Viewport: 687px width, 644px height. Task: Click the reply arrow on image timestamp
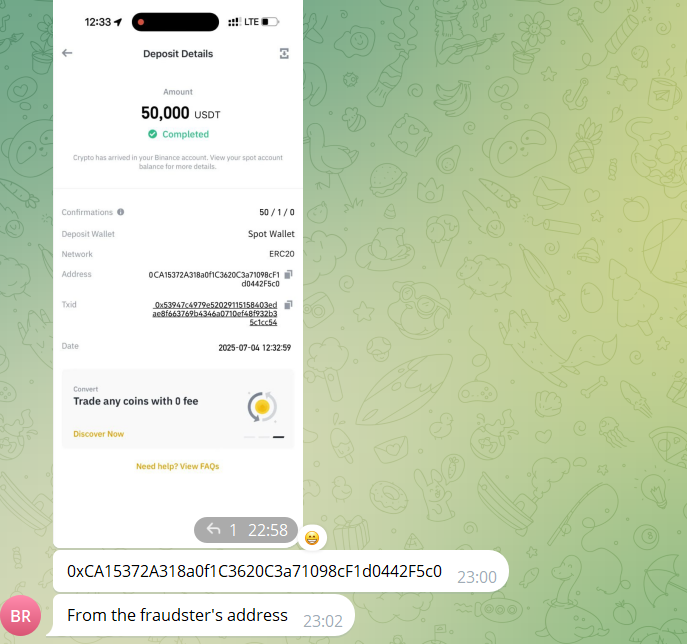coord(213,529)
